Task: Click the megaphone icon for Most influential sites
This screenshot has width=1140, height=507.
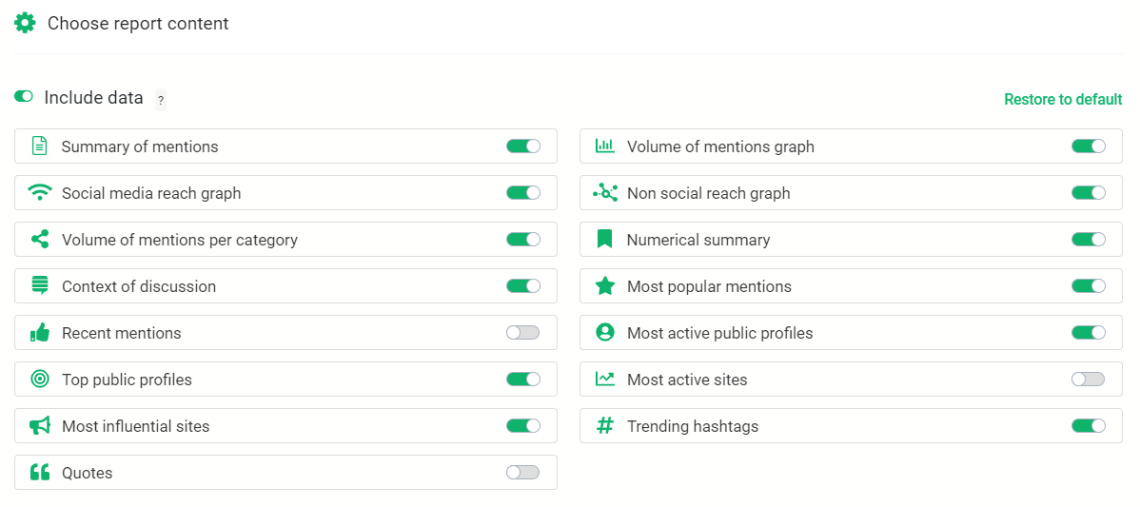Action: (x=40, y=426)
